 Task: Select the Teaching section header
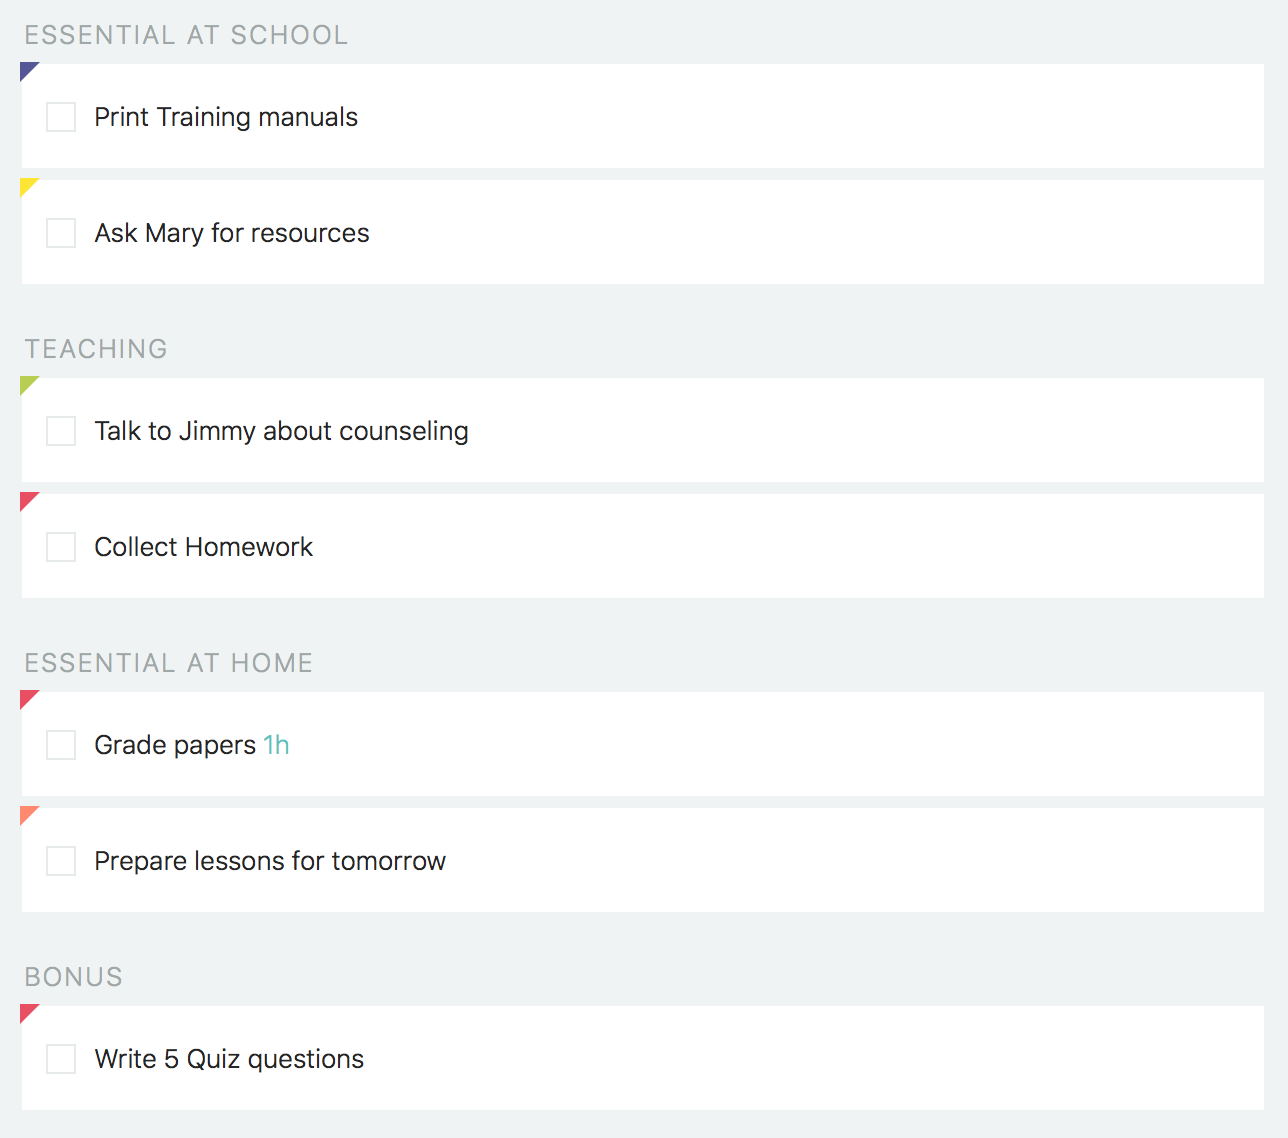(x=96, y=349)
